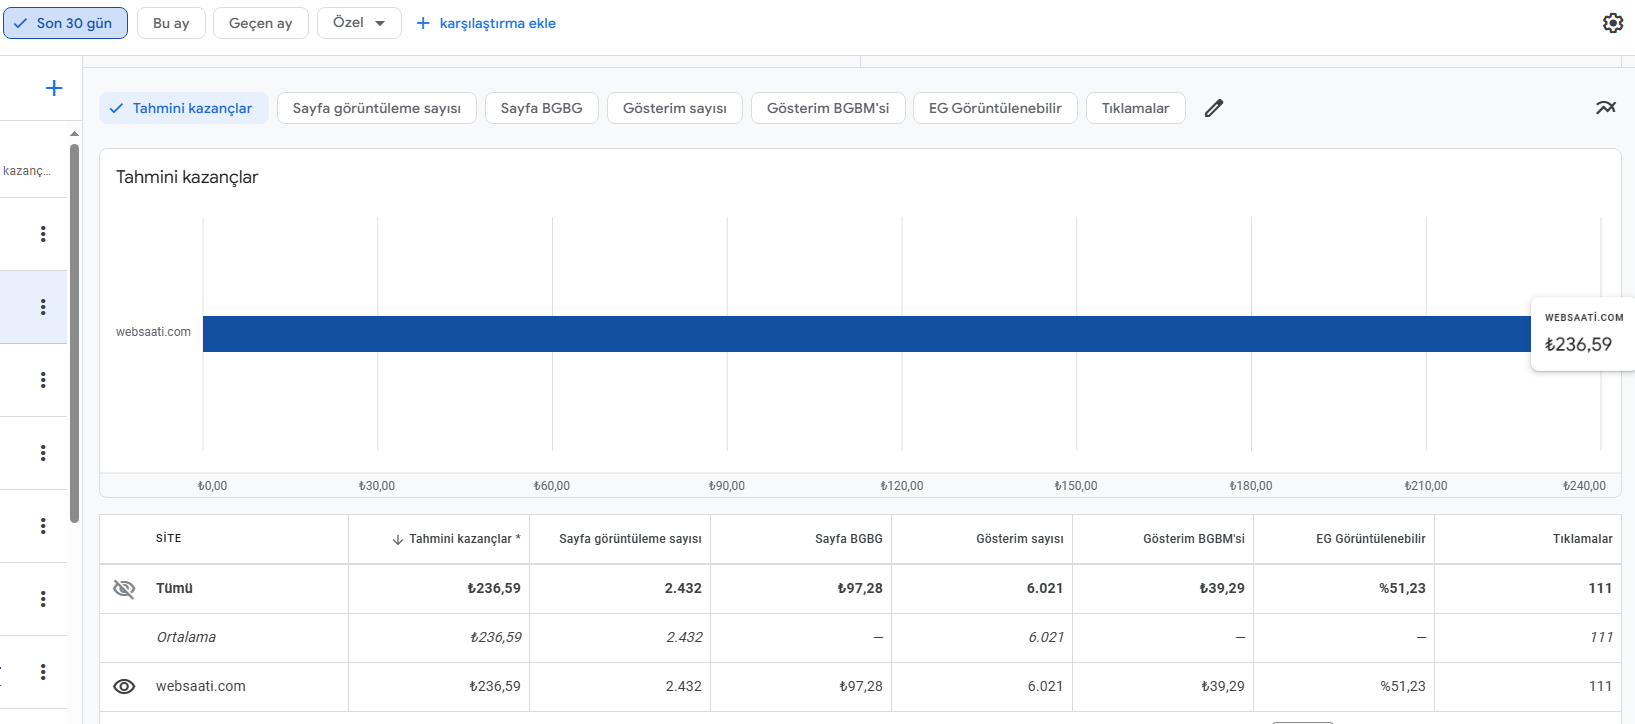Click the pencil edit metrics icon
This screenshot has height=724, width=1635.
pos(1214,108)
